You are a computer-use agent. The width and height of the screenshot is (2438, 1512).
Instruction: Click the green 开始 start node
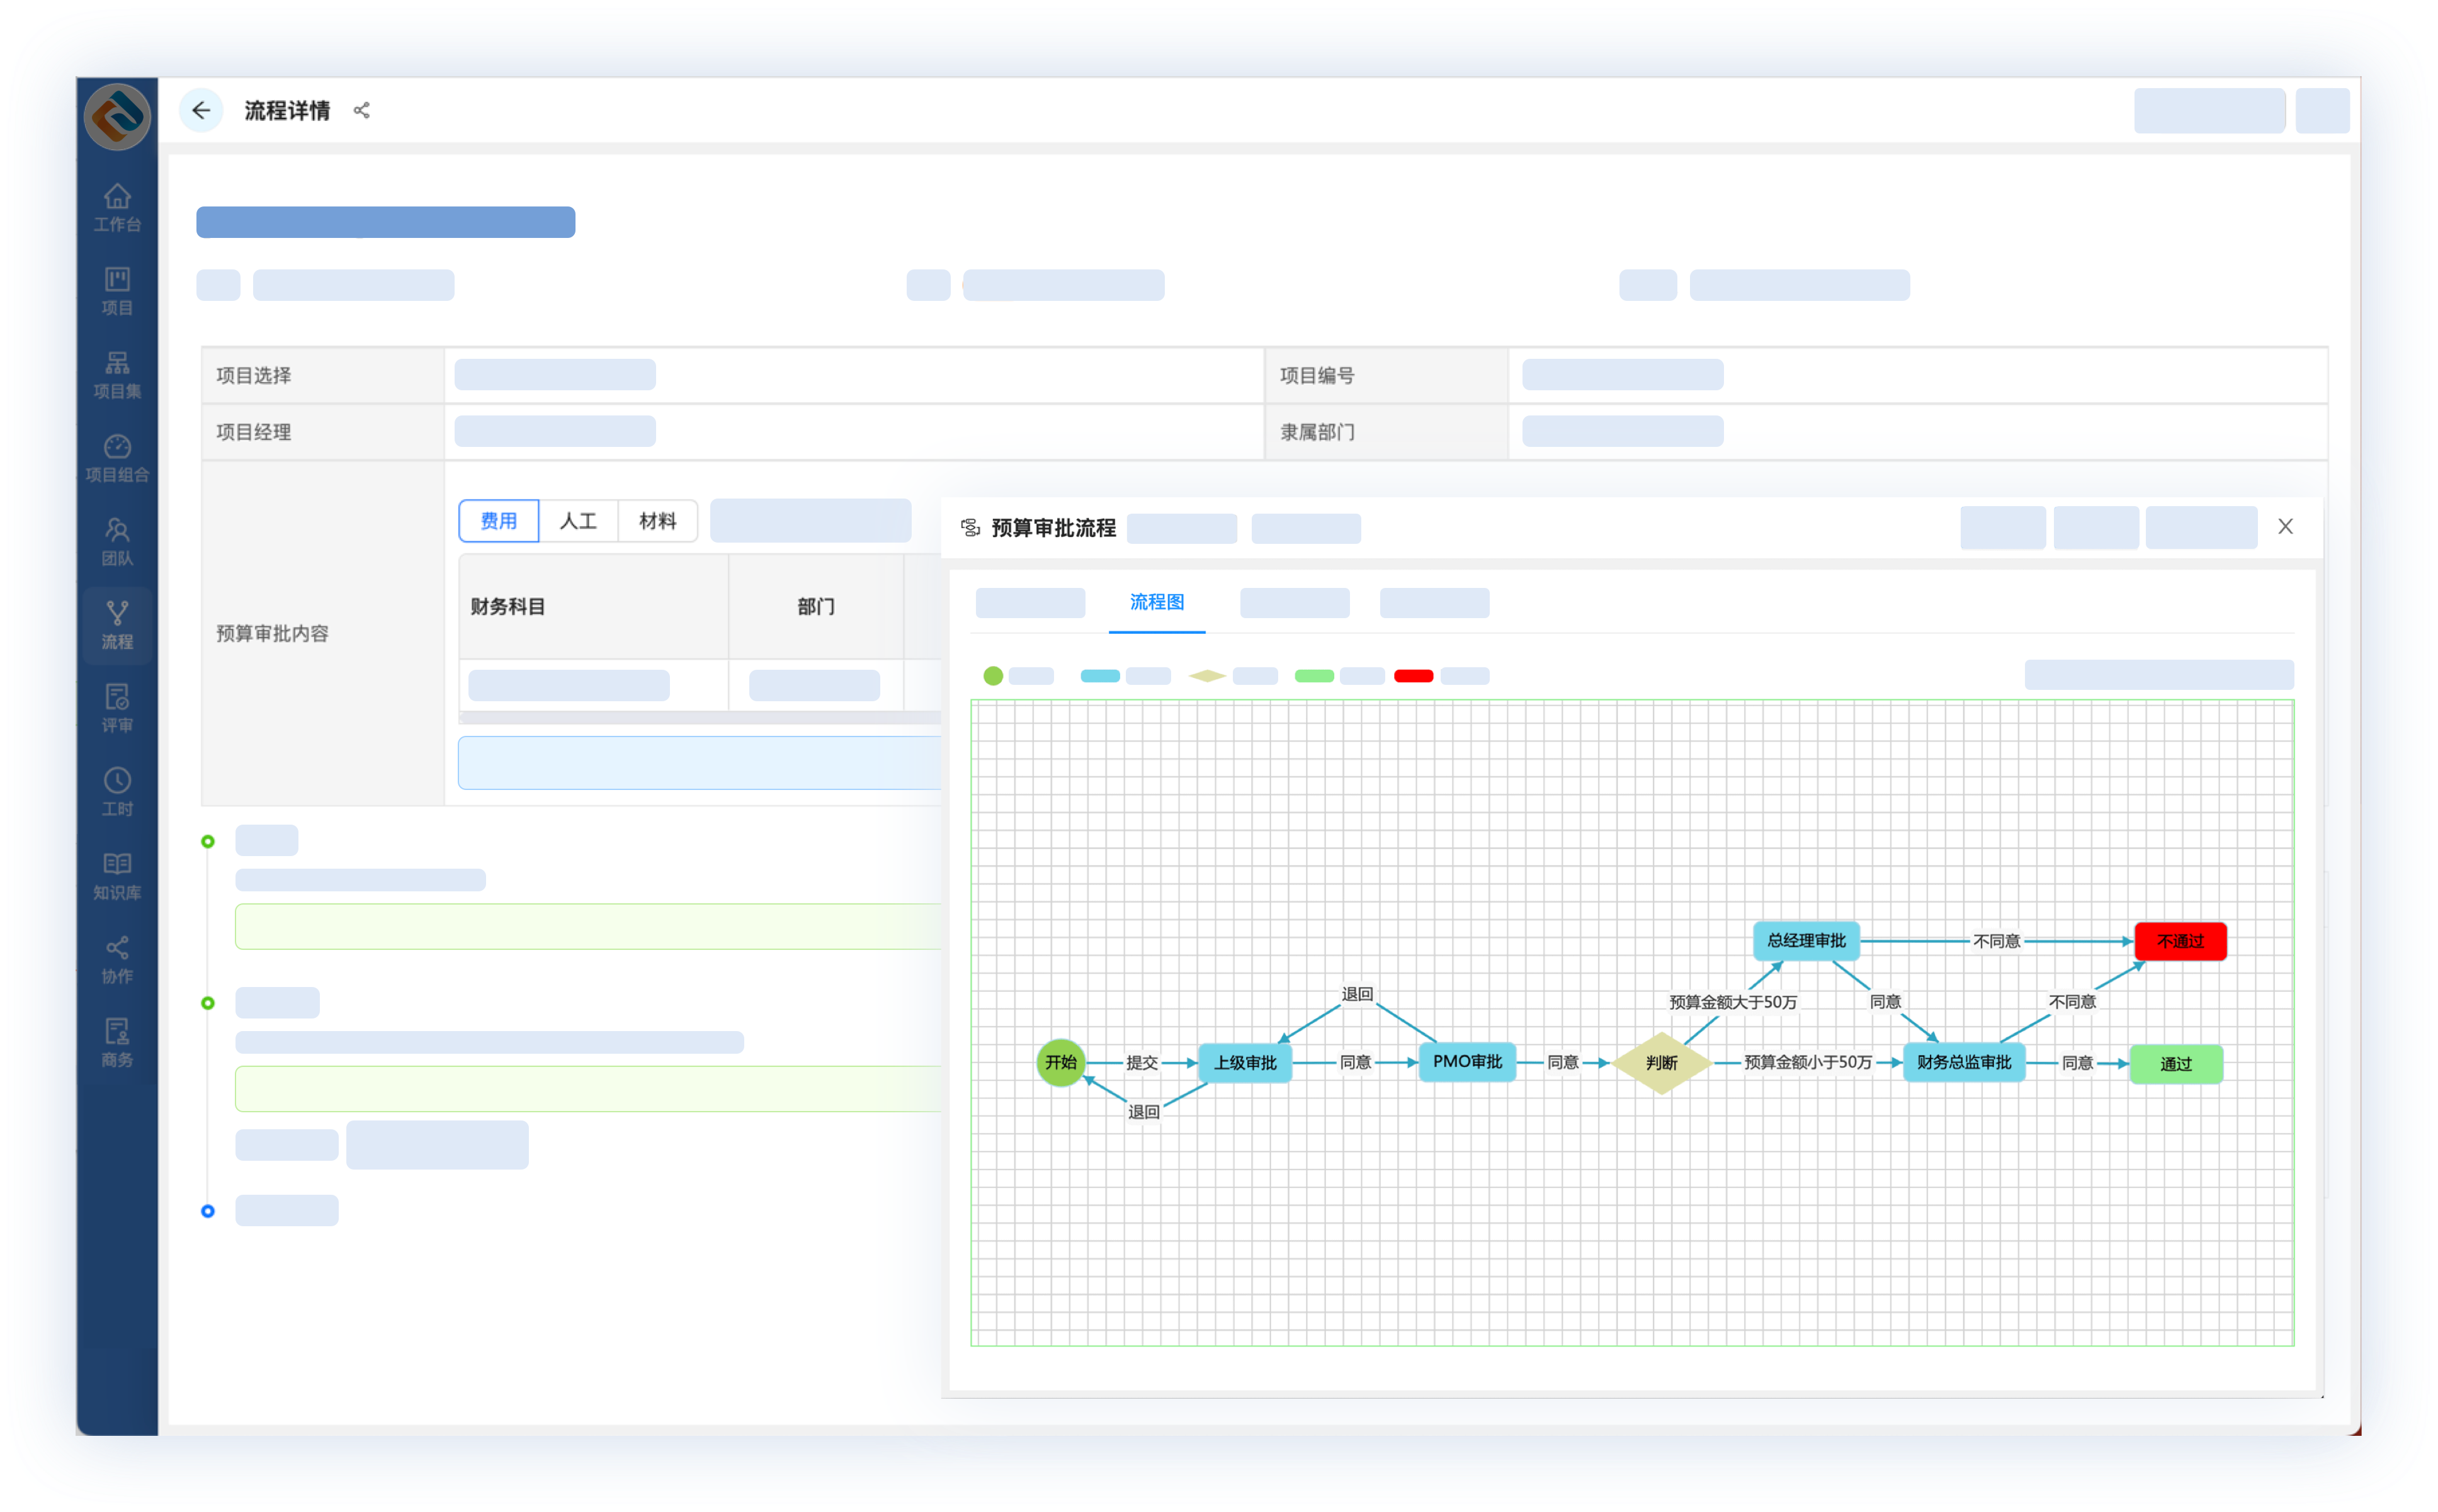pyautogui.click(x=1060, y=1062)
